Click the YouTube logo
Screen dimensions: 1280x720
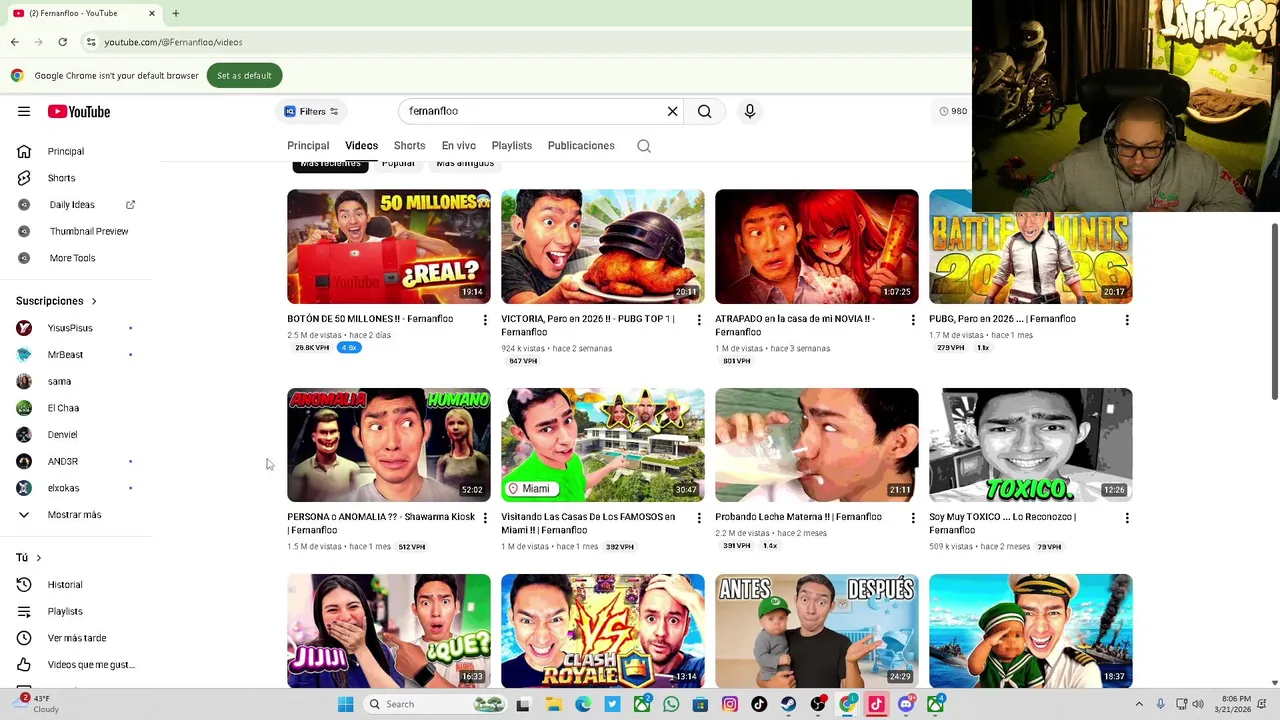(79, 111)
